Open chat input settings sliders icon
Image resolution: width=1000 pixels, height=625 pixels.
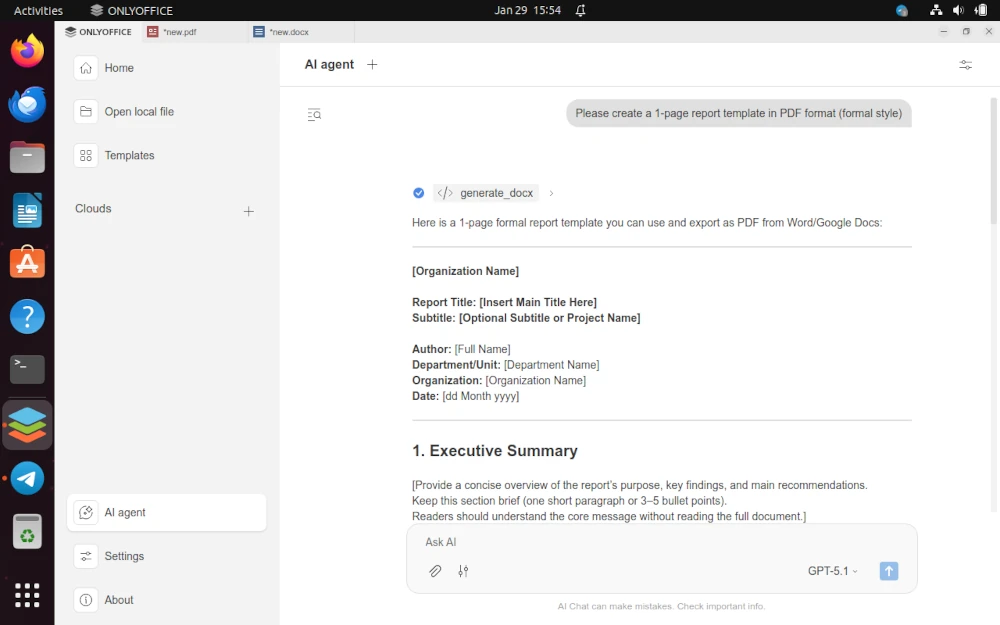[463, 571]
